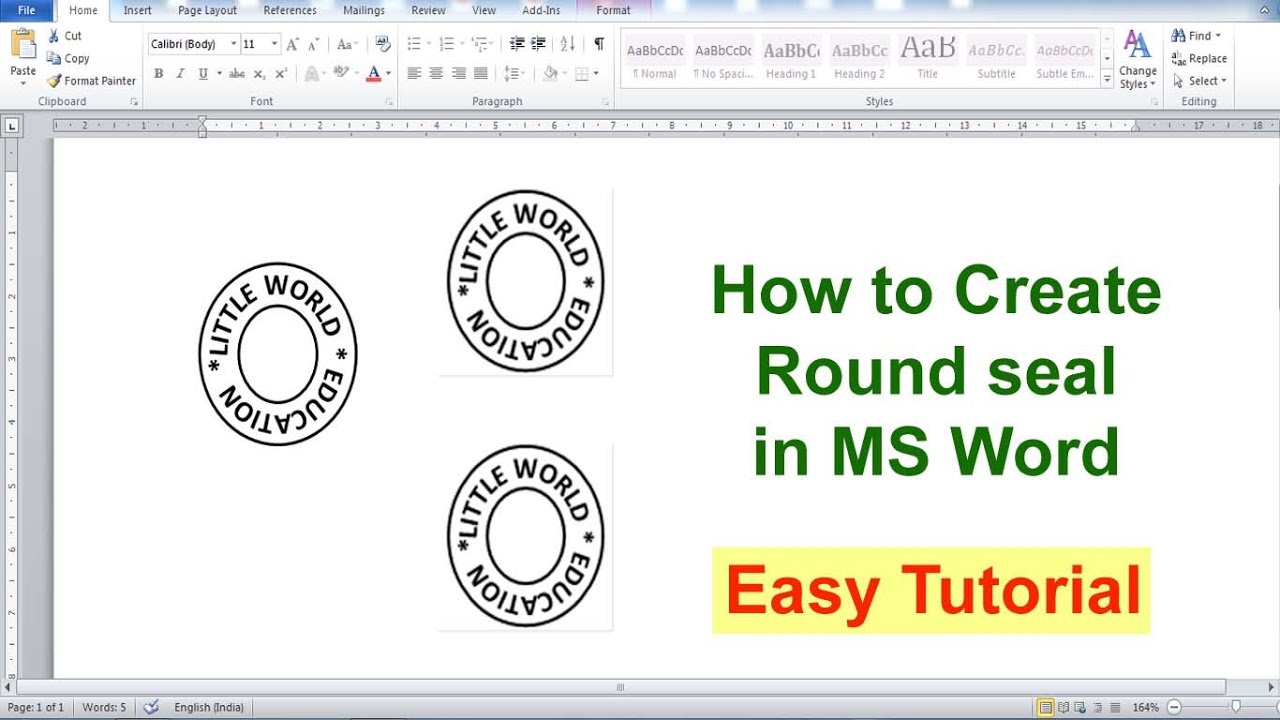Start a bulleted list
The height and width of the screenshot is (720, 1280).
click(414, 44)
